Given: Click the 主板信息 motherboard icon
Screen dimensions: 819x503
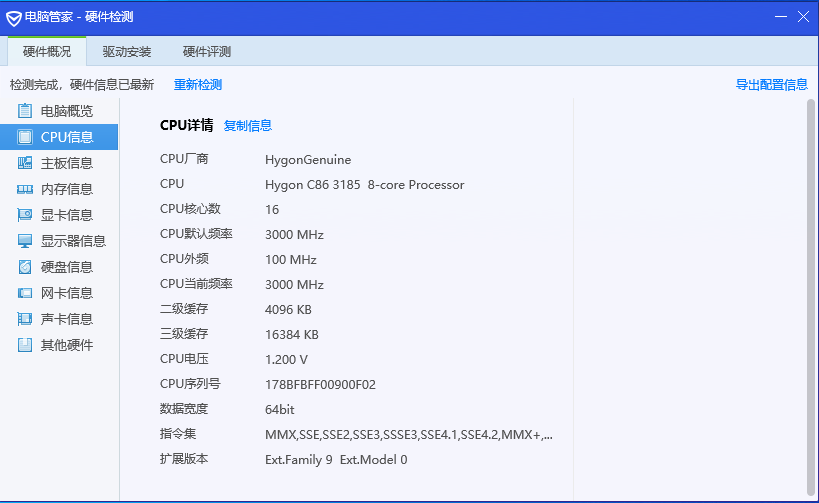Looking at the screenshot, I should [25, 163].
